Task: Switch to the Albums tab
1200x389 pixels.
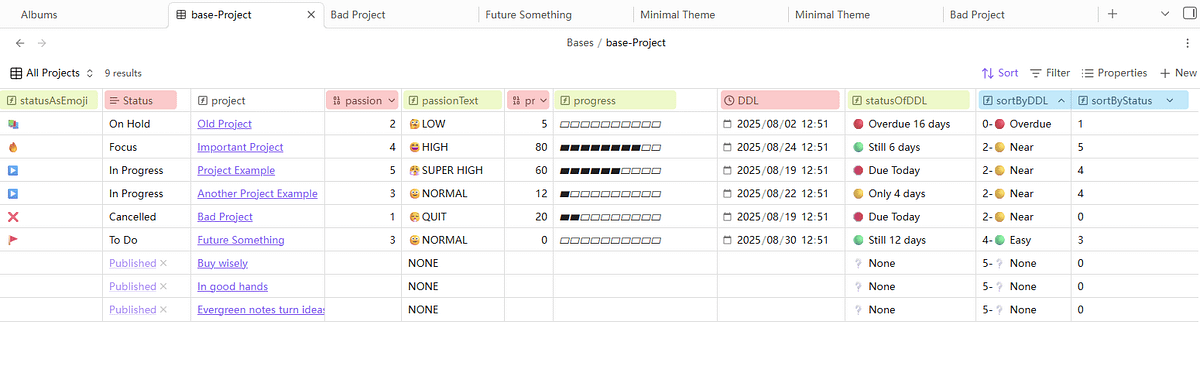Action: coord(39,15)
